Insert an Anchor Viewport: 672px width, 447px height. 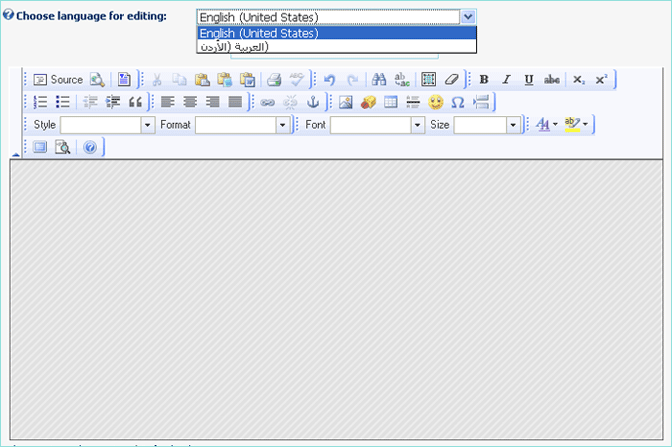pos(313,102)
